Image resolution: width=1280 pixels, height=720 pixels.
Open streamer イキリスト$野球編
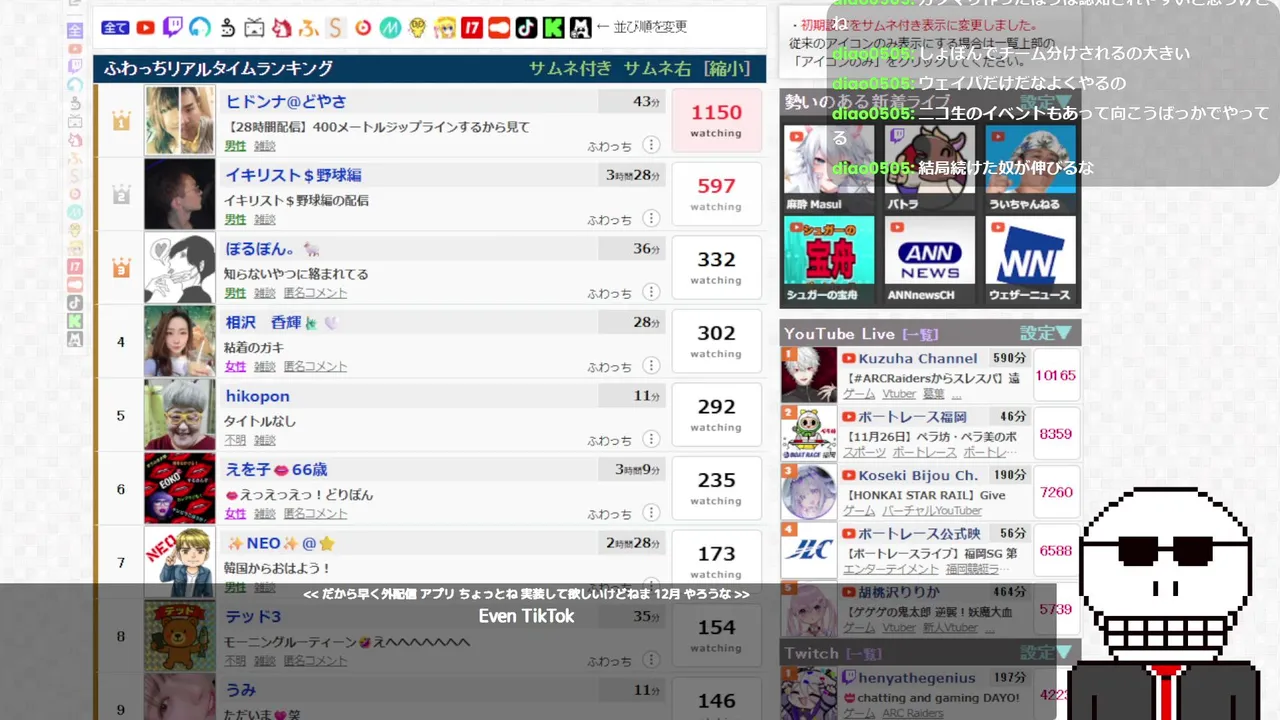coord(293,175)
